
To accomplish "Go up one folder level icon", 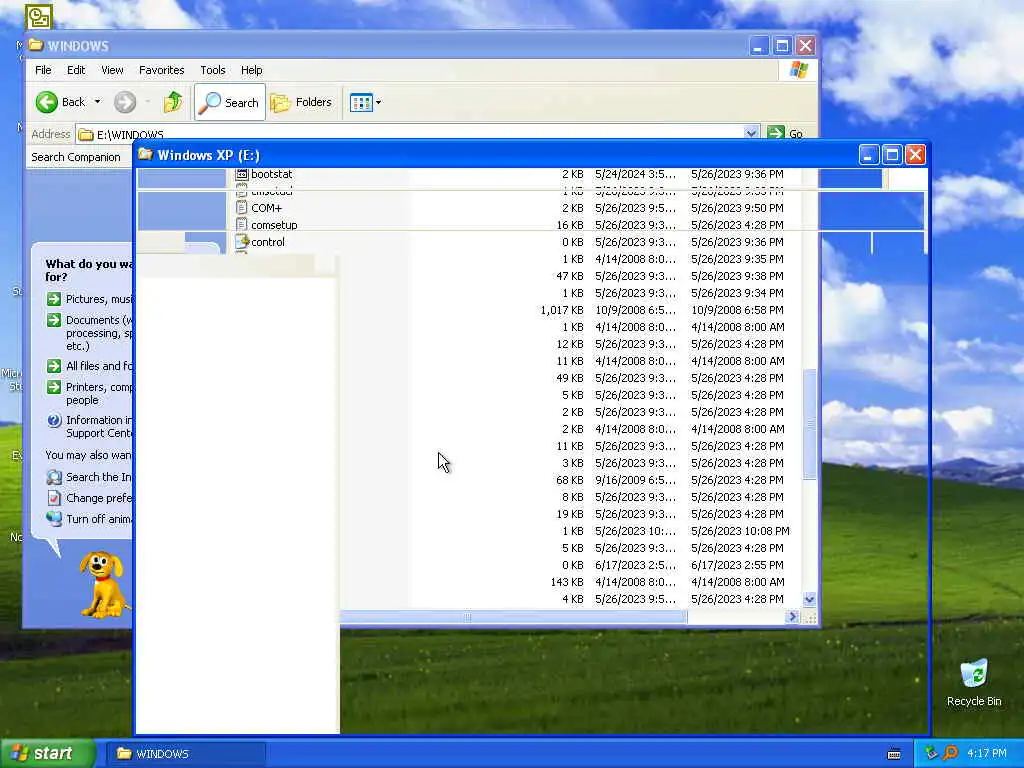I will [x=173, y=102].
